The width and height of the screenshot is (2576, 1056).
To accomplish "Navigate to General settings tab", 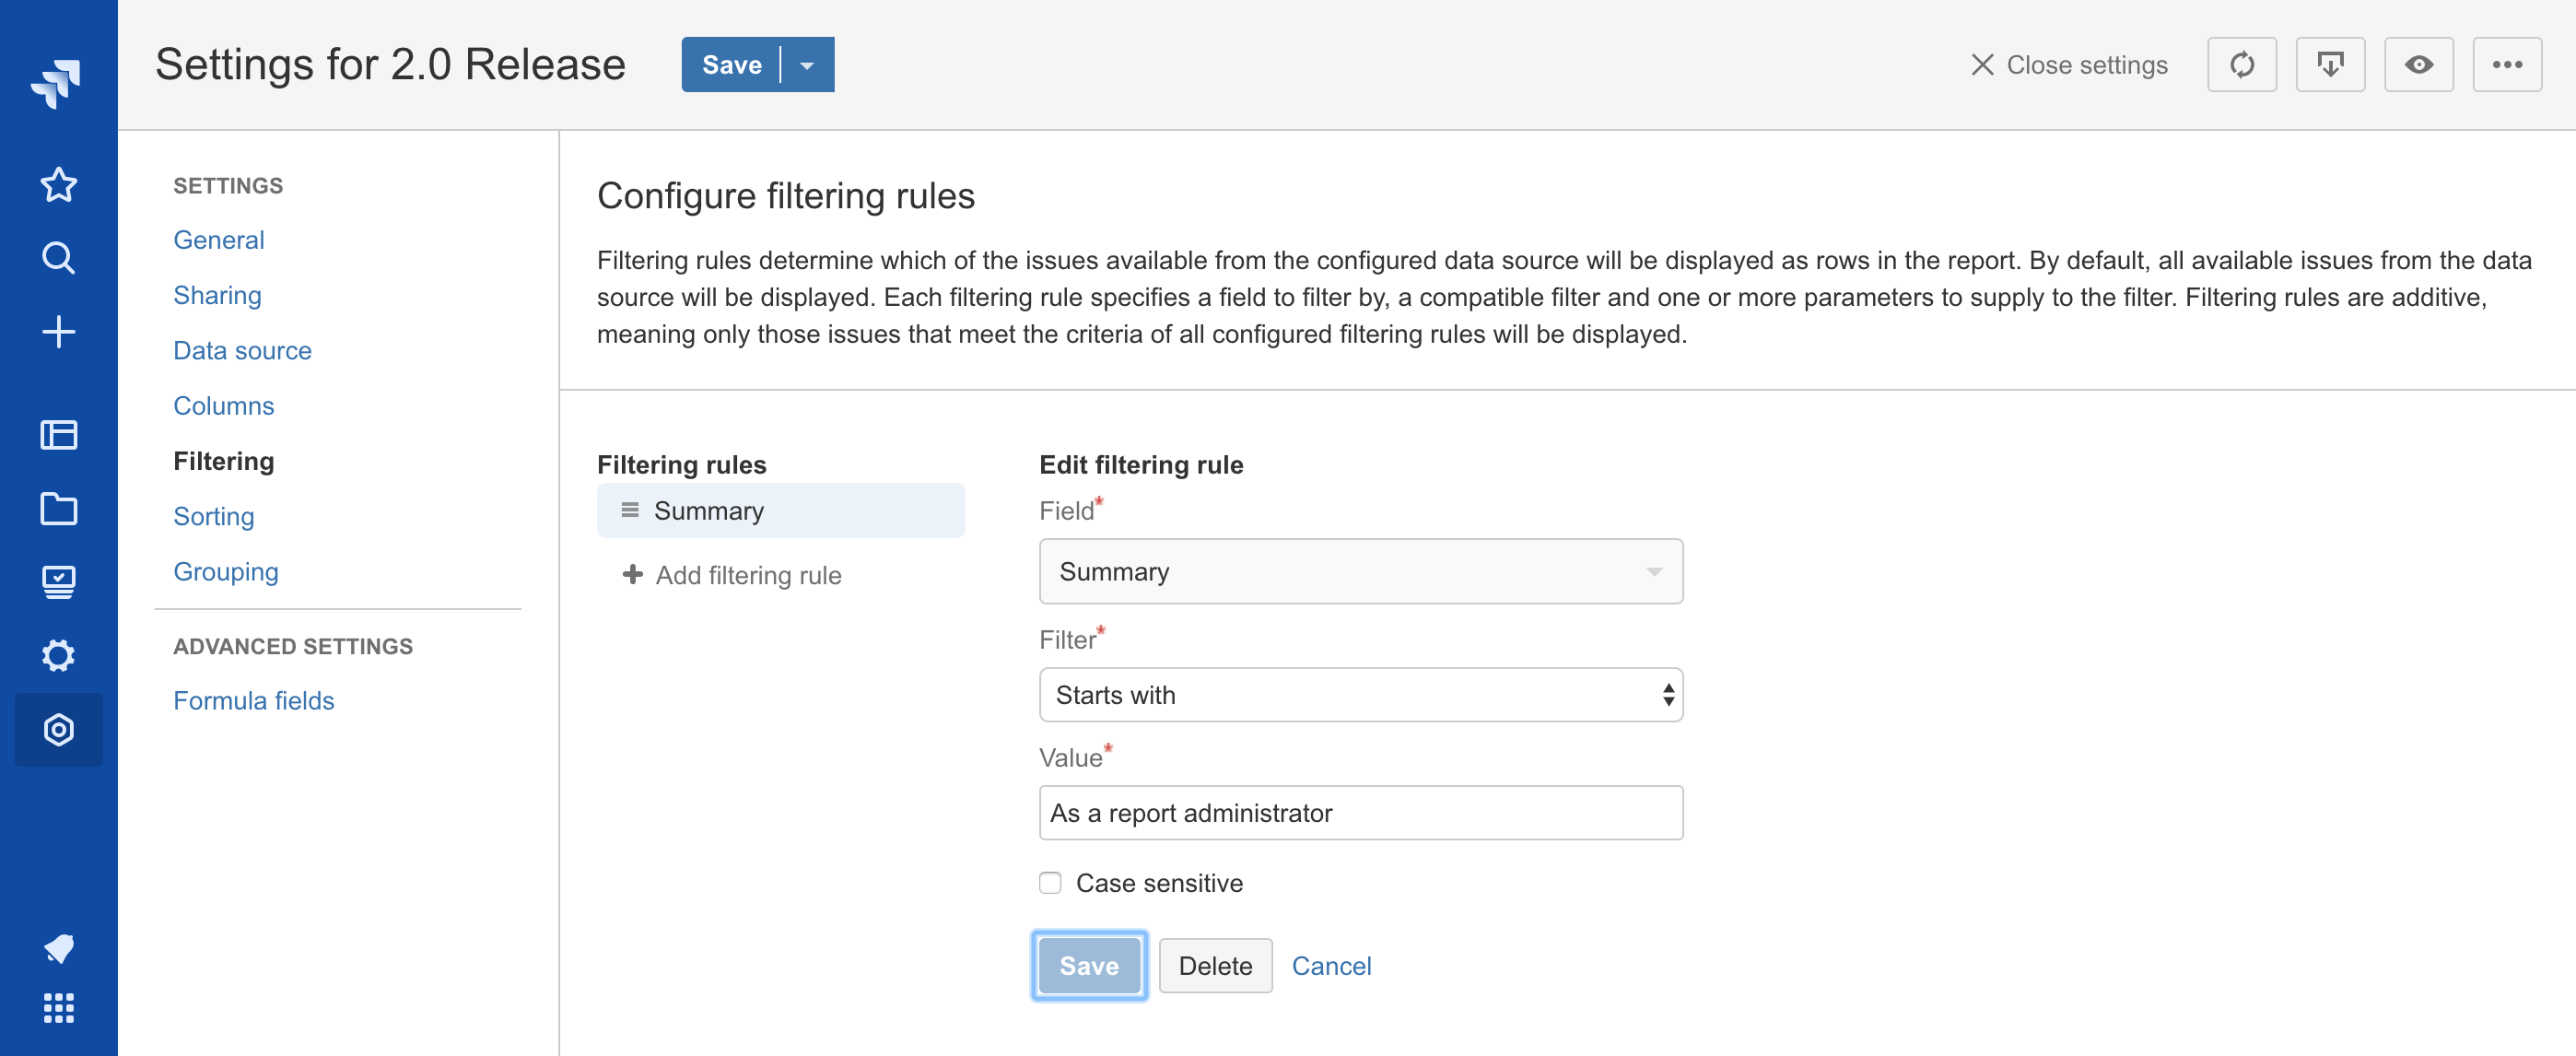I will click(220, 238).
